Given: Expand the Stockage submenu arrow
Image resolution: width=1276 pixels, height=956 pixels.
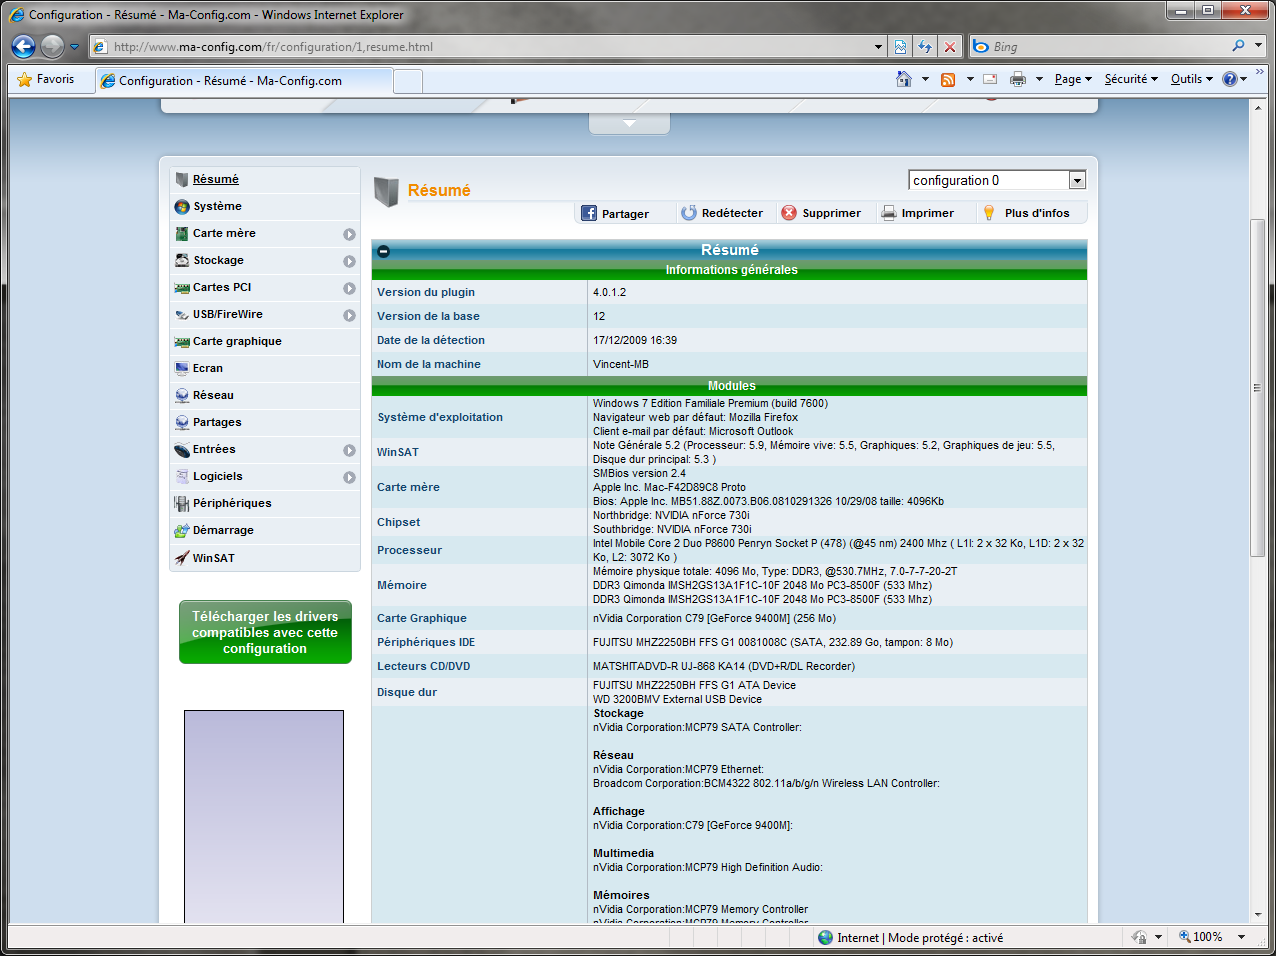Looking at the screenshot, I should click(349, 261).
